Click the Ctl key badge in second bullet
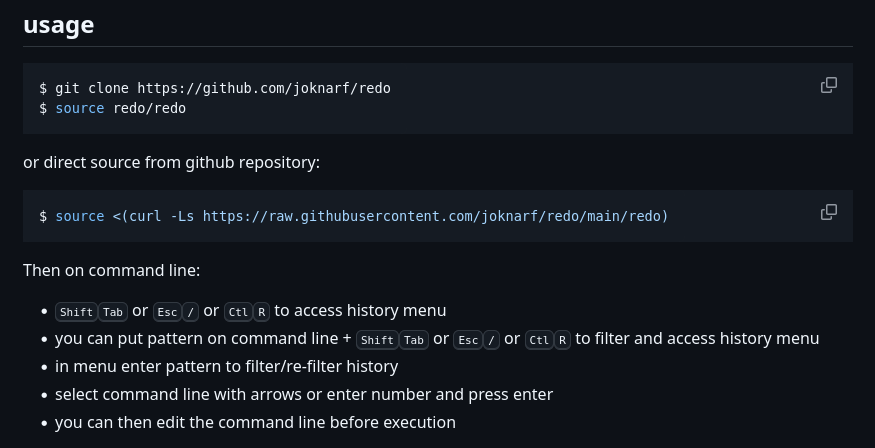The height and width of the screenshot is (448, 875). pyautogui.click(x=539, y=339)
